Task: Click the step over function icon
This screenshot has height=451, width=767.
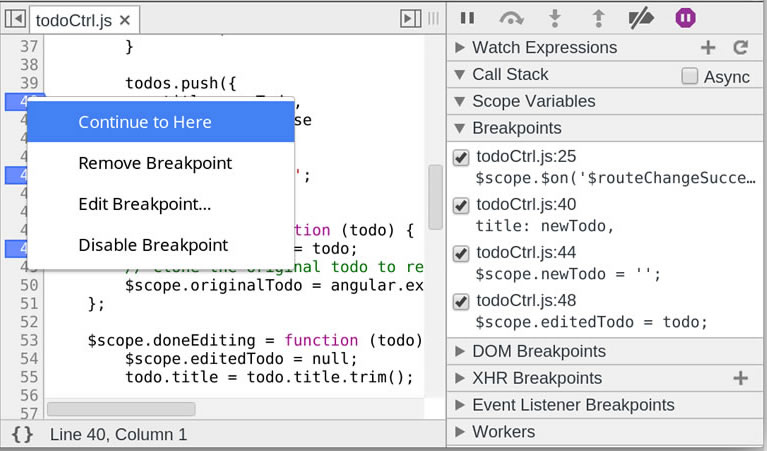Action: 512,18
